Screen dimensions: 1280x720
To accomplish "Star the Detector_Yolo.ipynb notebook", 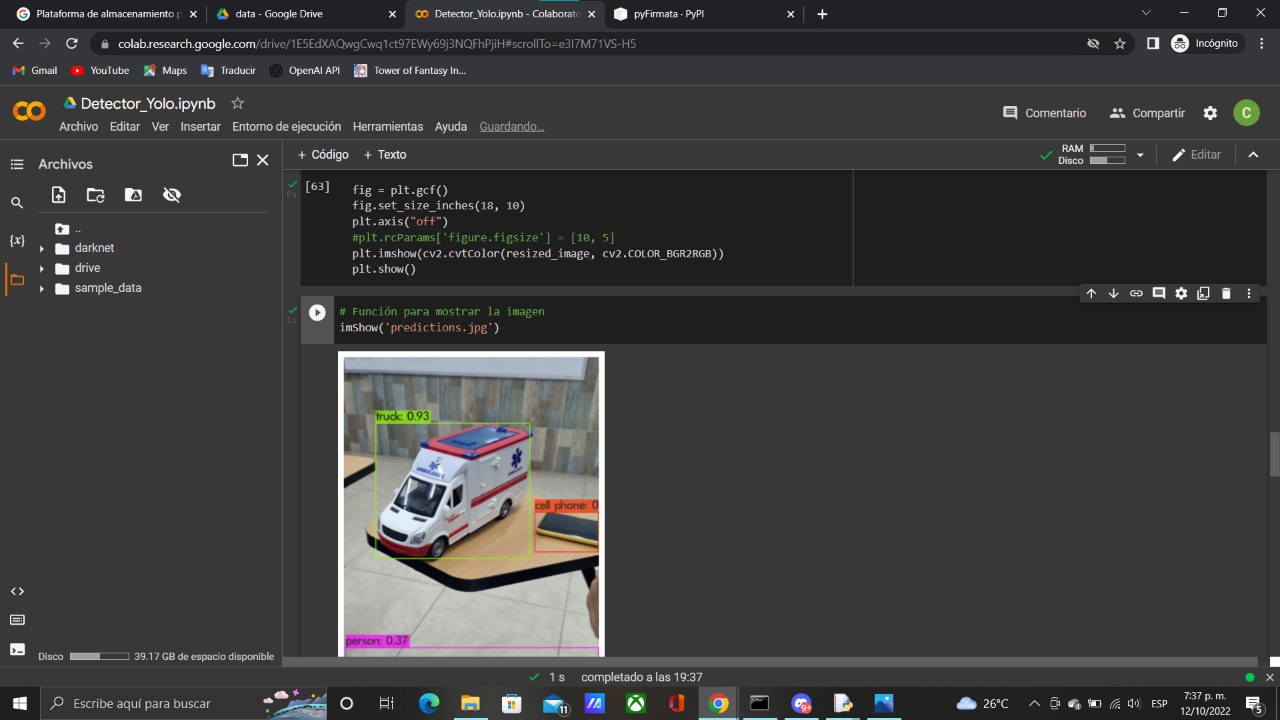I will (237, 103).
